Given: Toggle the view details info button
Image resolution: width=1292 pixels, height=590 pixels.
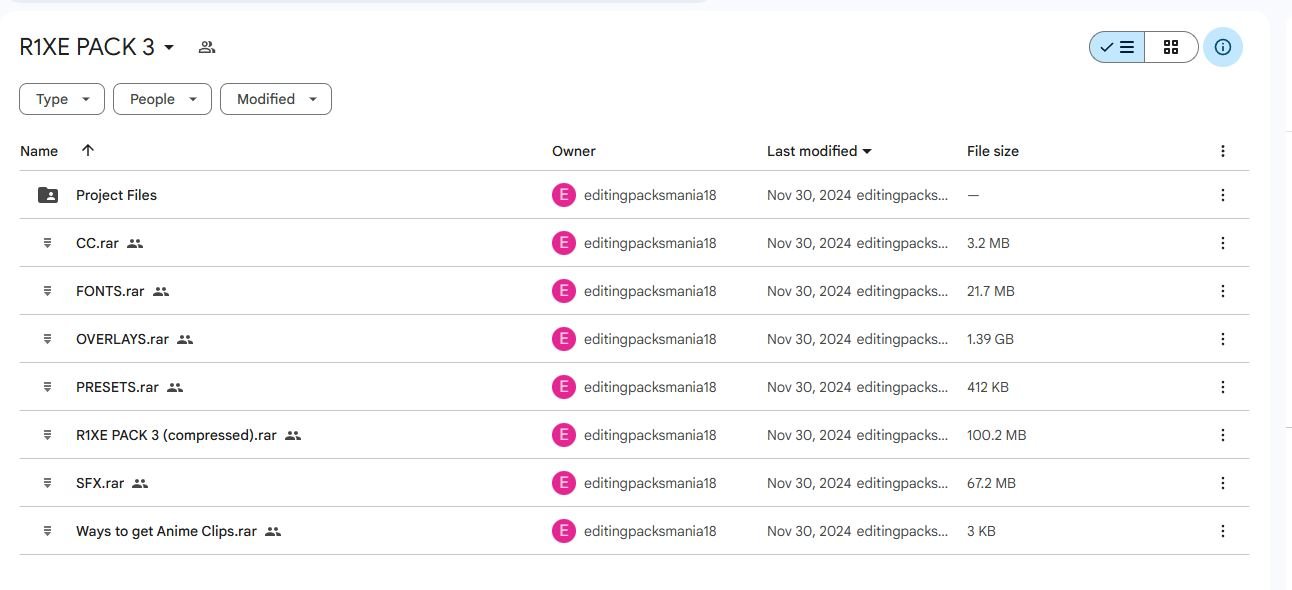Looking at the screenshot, I should pos(1223,47).
